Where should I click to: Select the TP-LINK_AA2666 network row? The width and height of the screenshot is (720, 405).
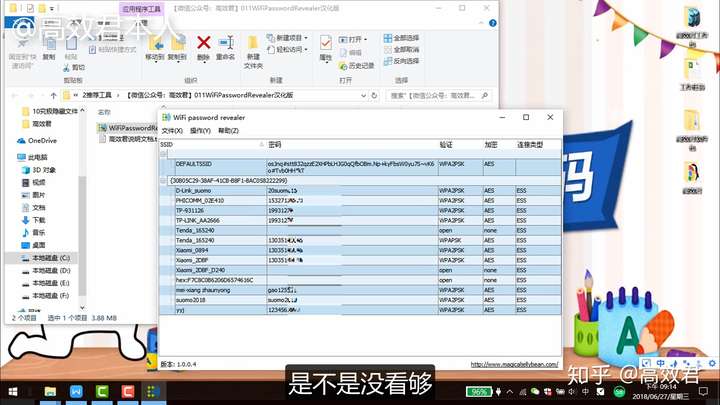(x=360, y=220)
